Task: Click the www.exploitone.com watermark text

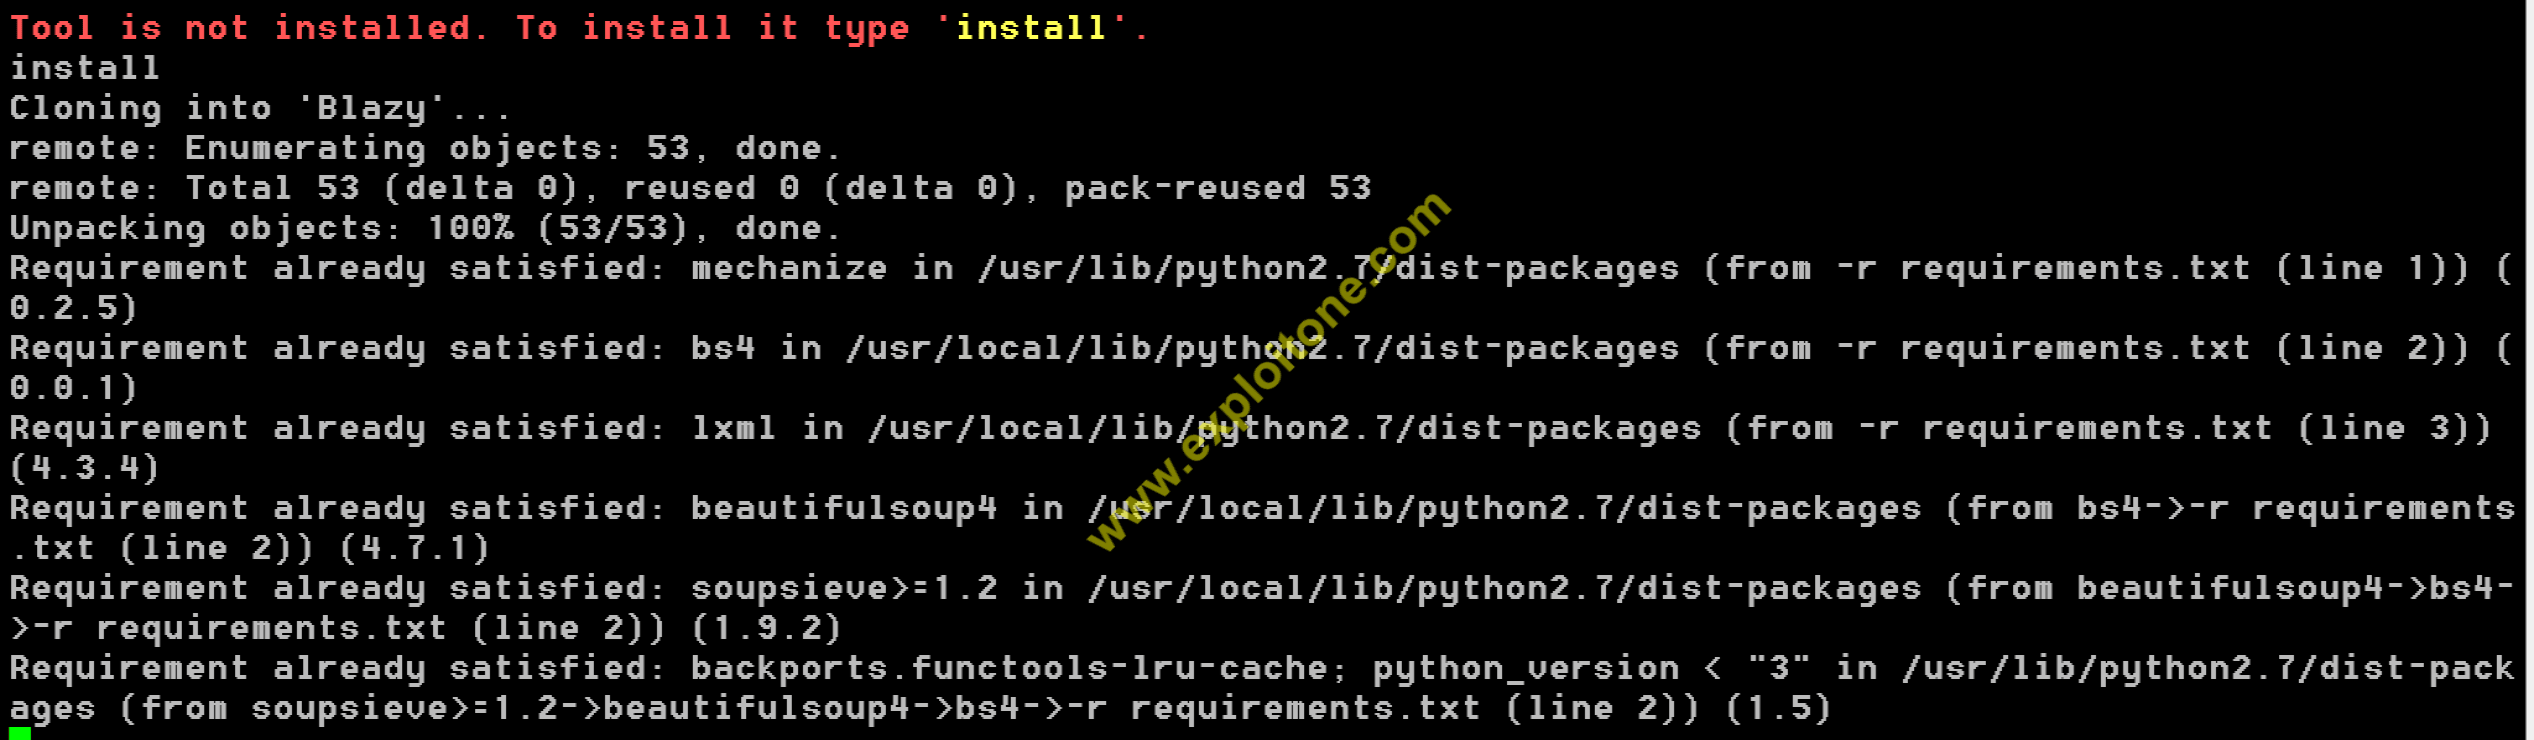Action: [1268, 370]
